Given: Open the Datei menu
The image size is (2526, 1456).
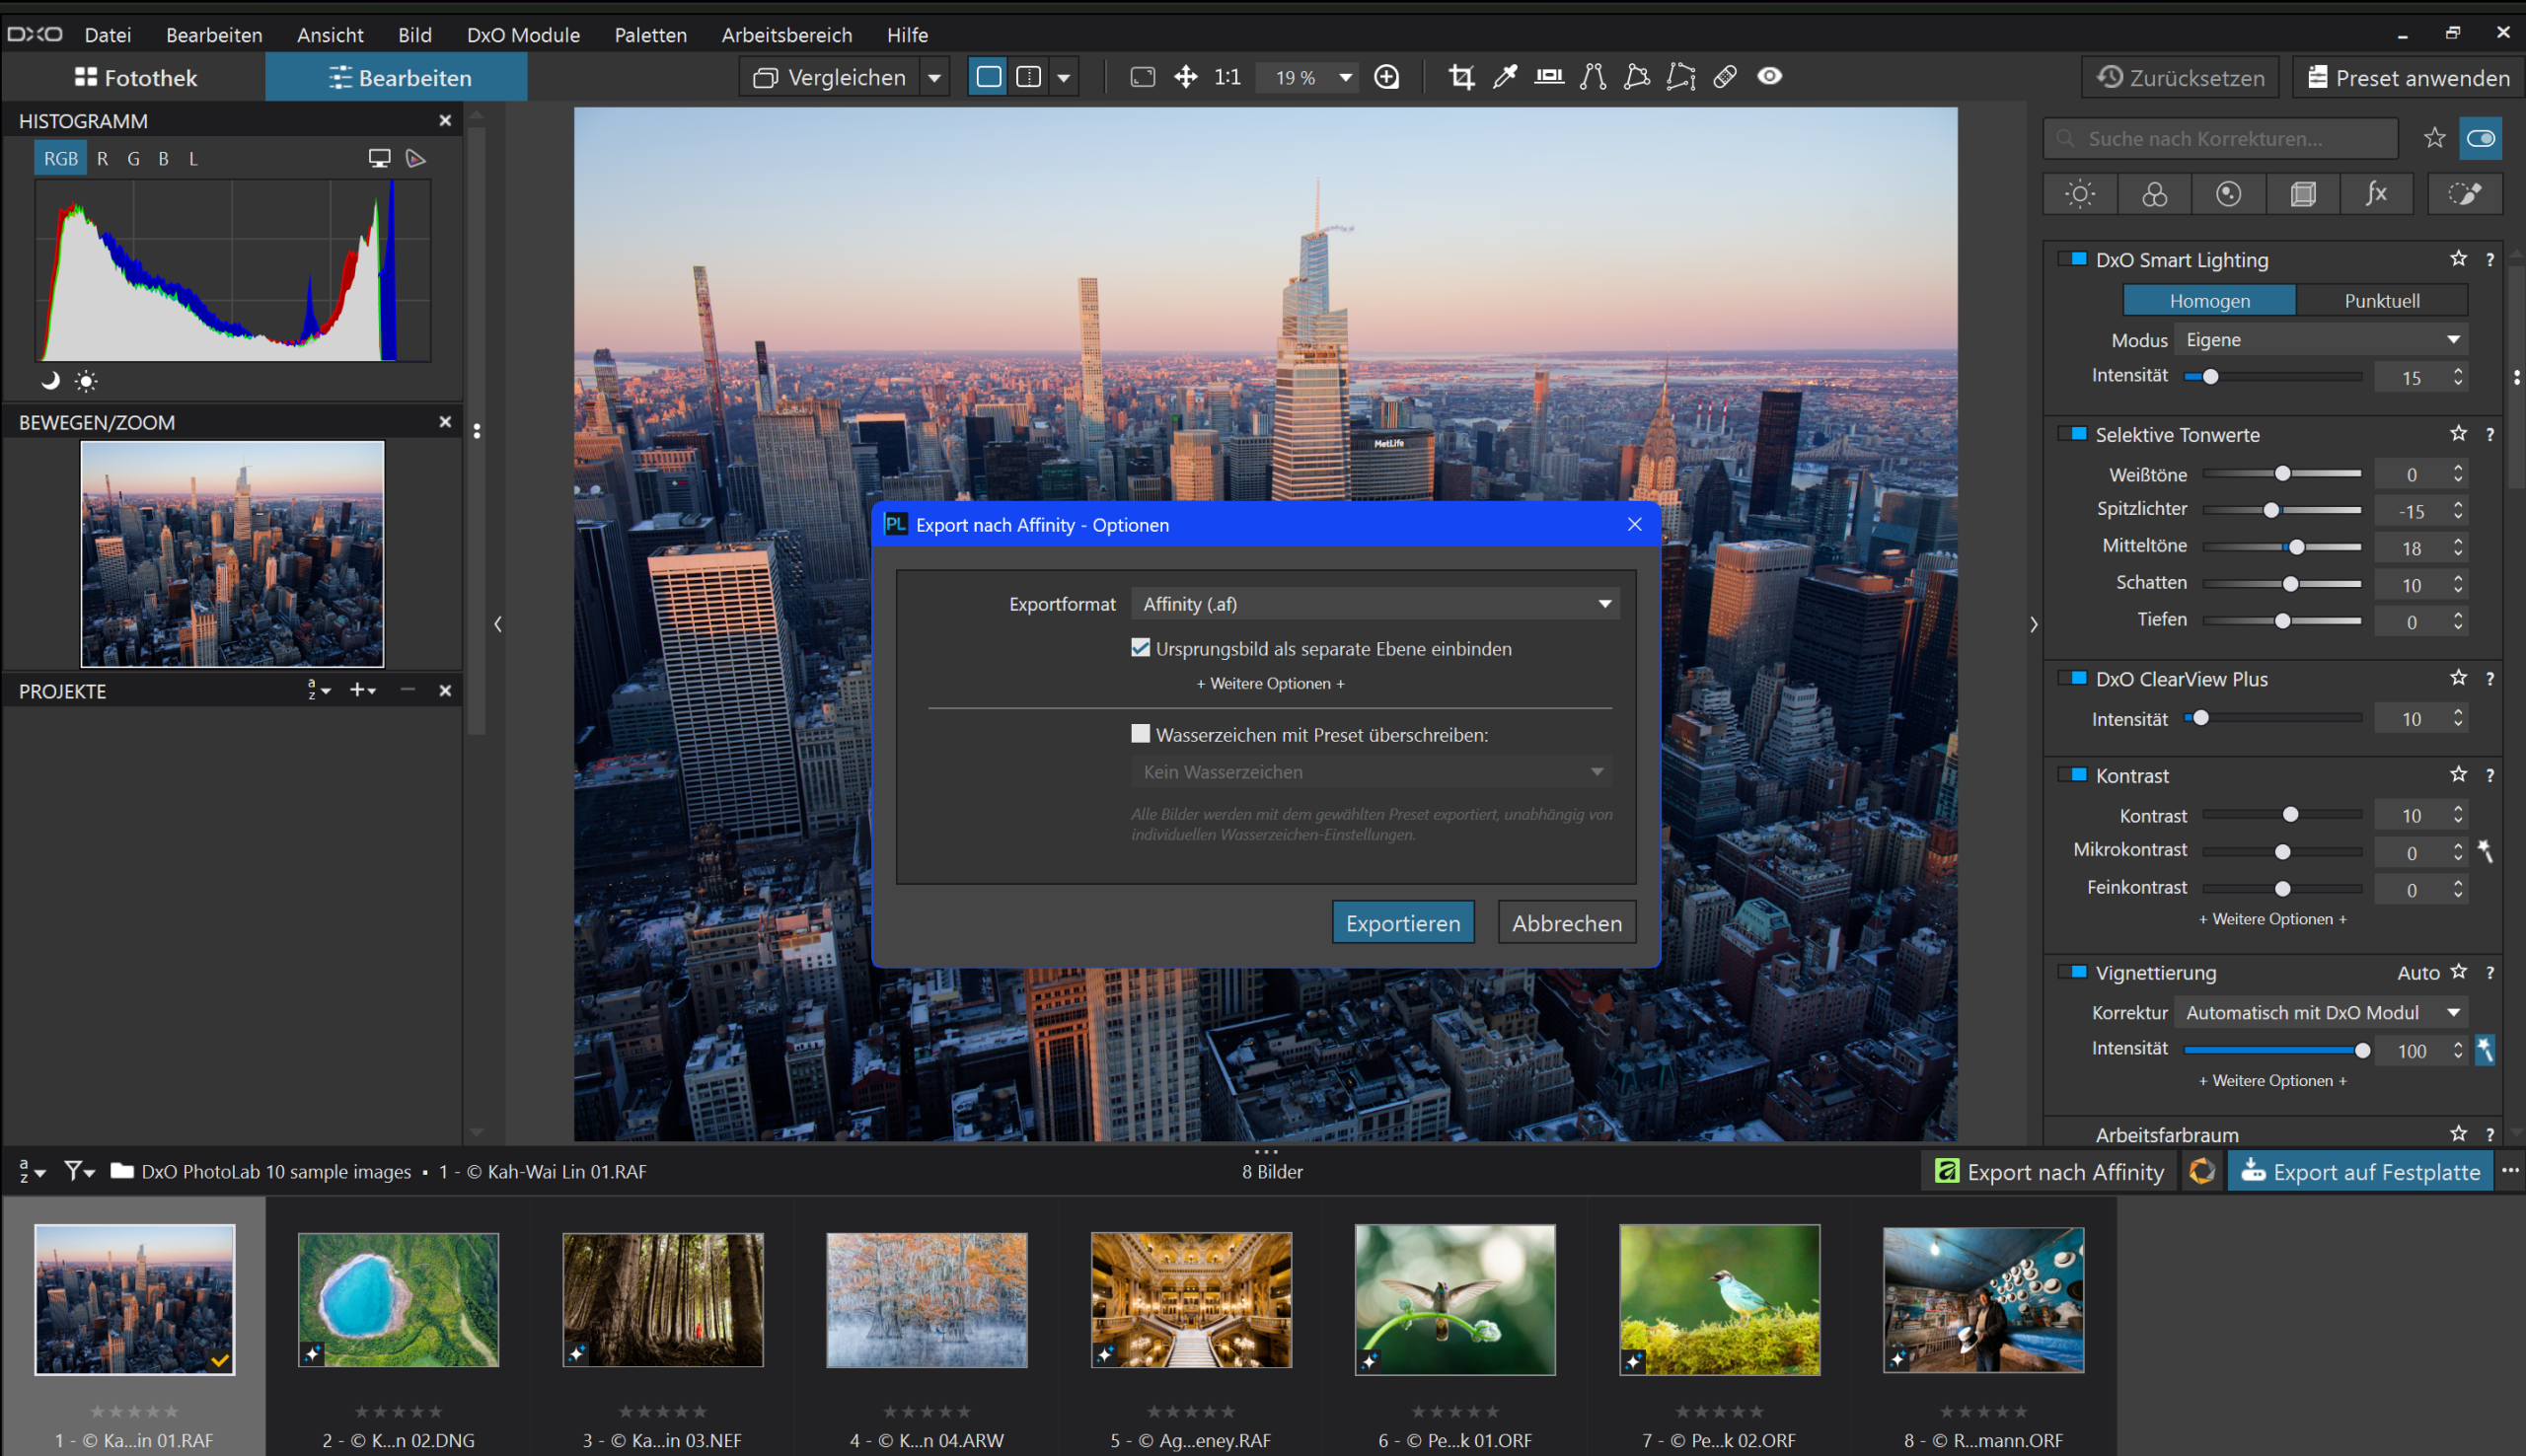Looking at the screenshot, I should point(108,35).
